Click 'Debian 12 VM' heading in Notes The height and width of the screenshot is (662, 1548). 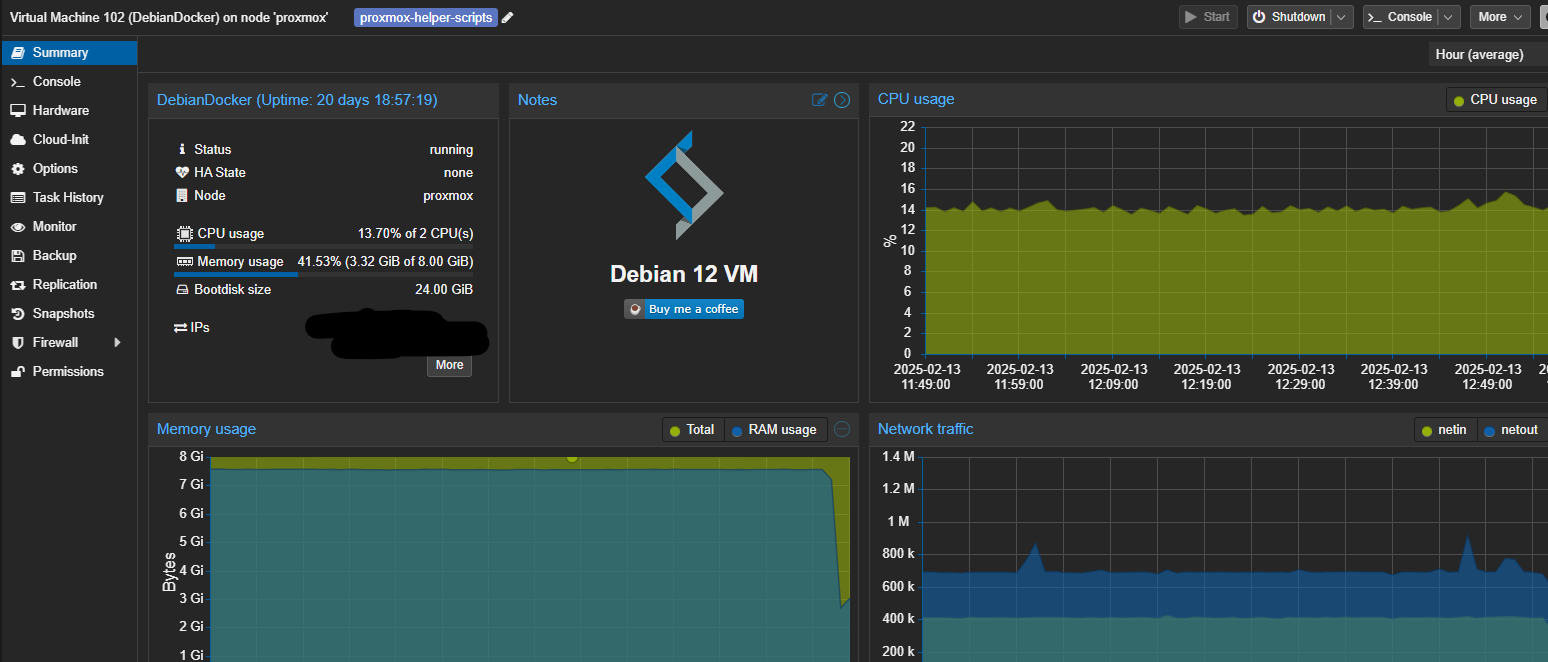click(x=684, y=274)
